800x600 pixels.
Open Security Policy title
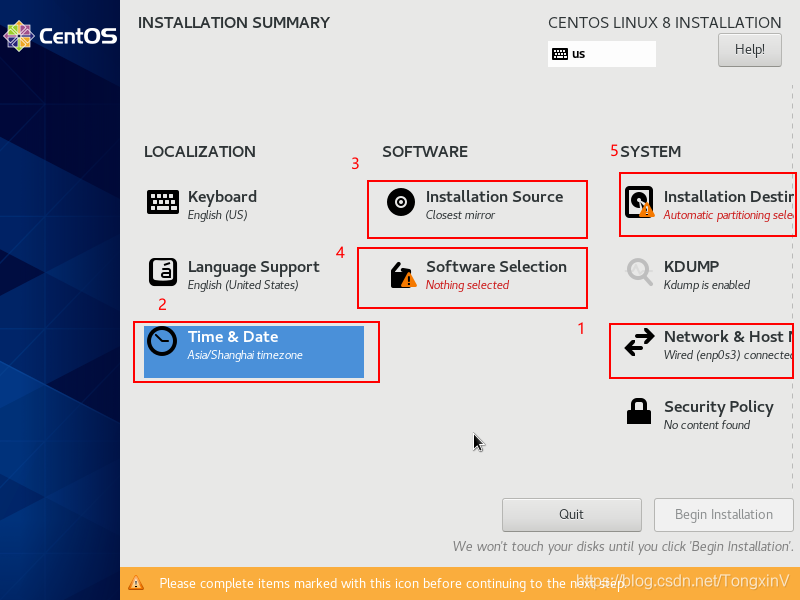719,407
